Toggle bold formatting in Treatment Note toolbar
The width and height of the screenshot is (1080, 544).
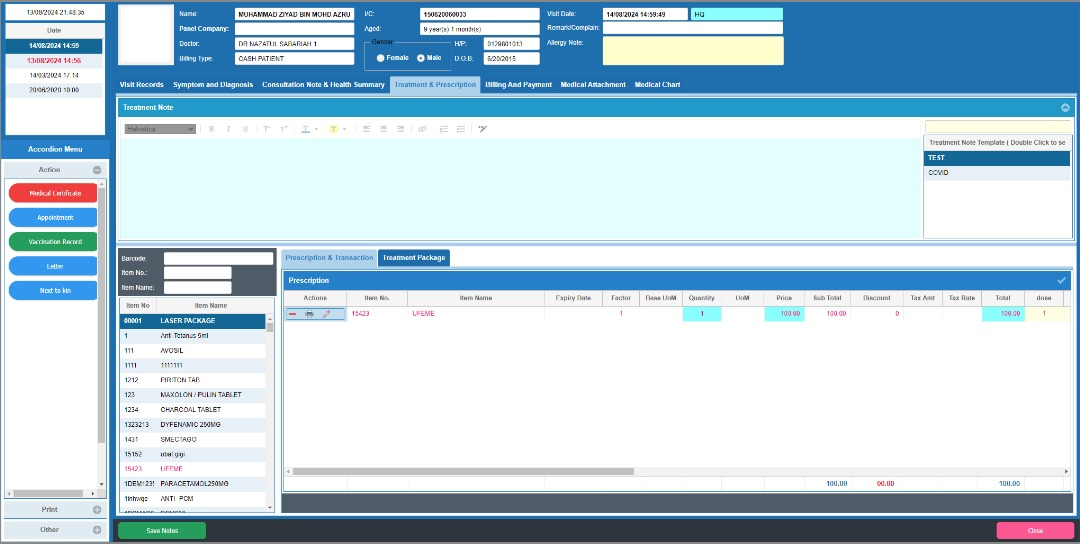pyautogui.click(x=212, y=129)
